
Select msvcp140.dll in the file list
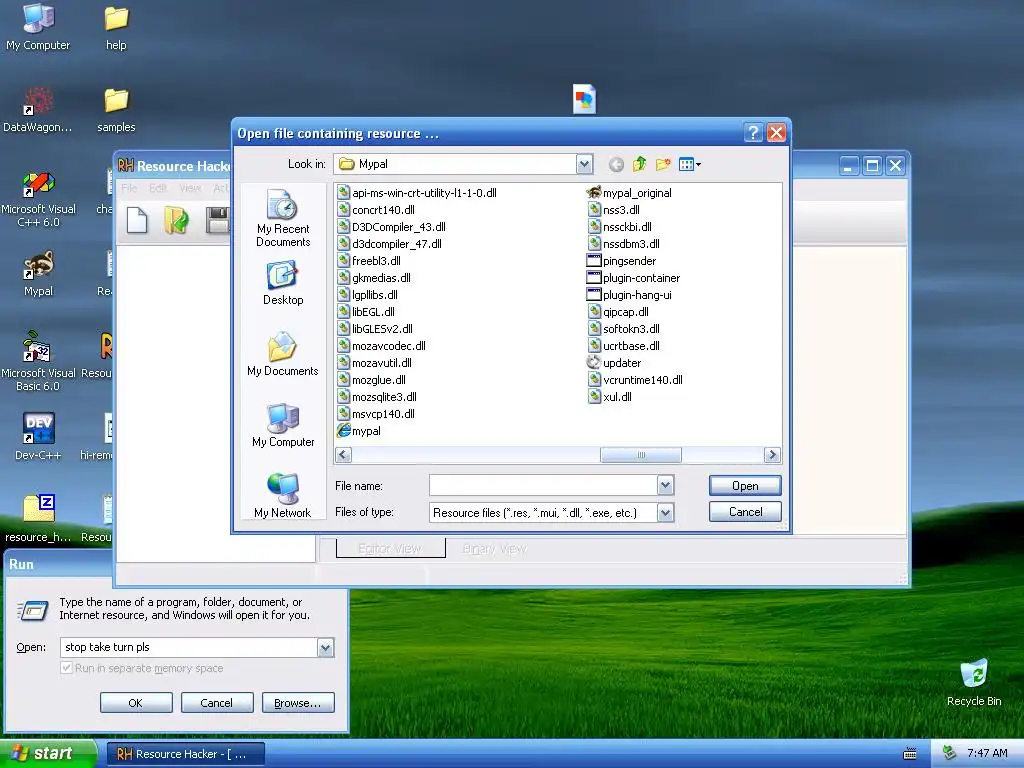click(x=376, y=413)
